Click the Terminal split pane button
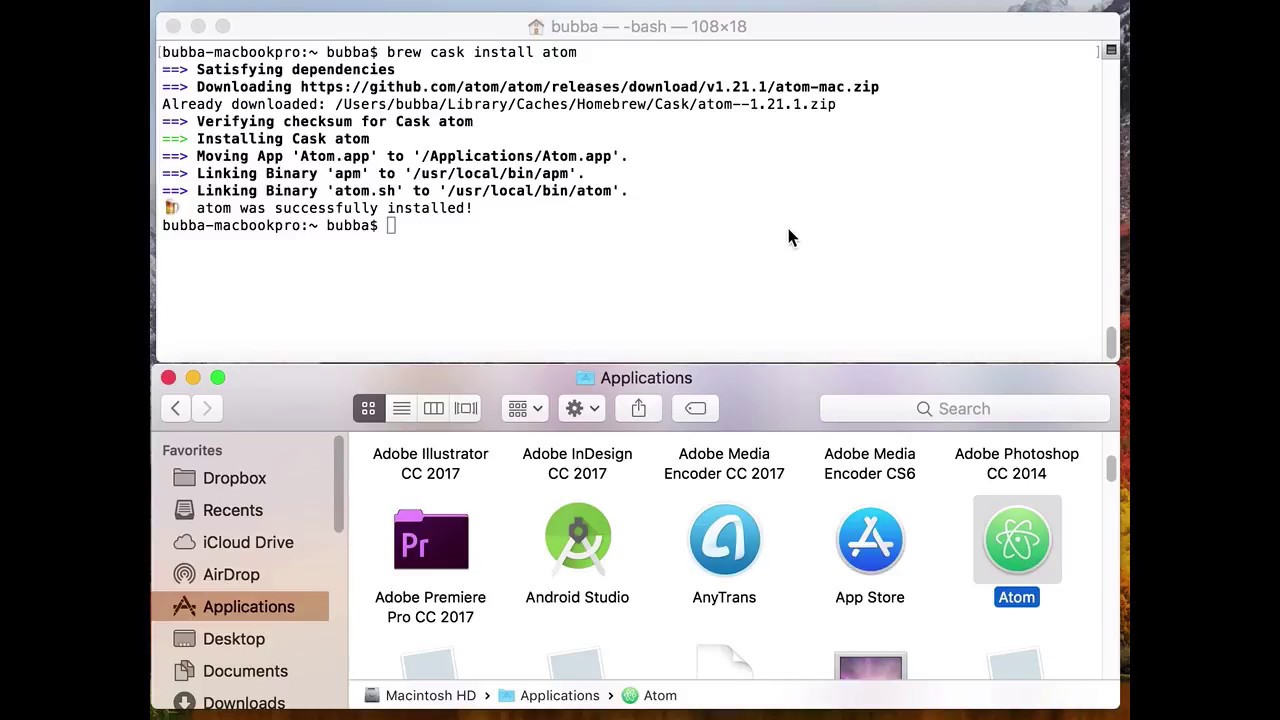Image resolution: width=1280 pixels, height=720 pixels. pos(1111,50)
